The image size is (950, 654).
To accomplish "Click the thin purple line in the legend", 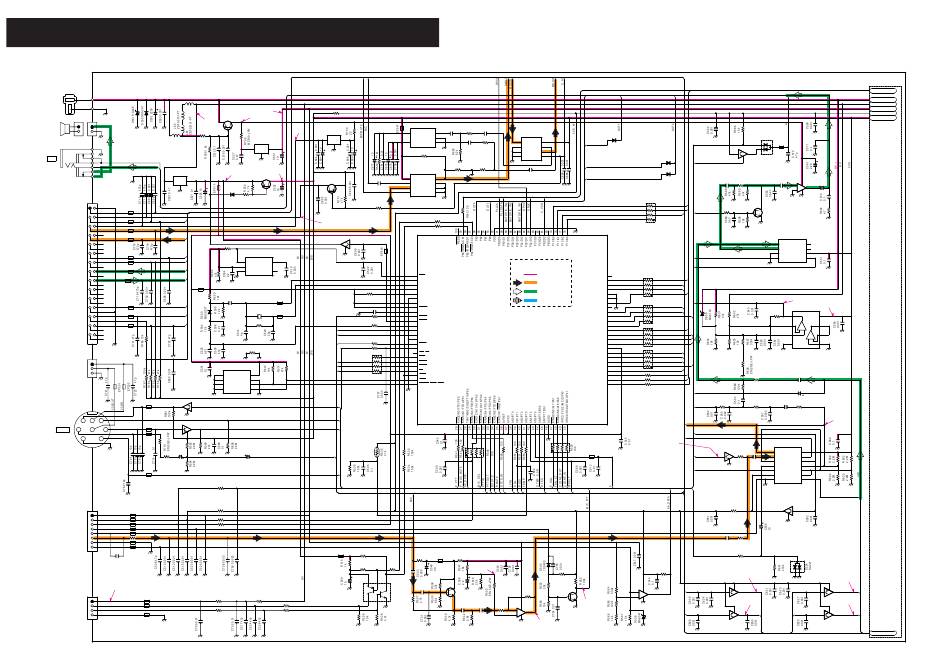I will point(530,275).
